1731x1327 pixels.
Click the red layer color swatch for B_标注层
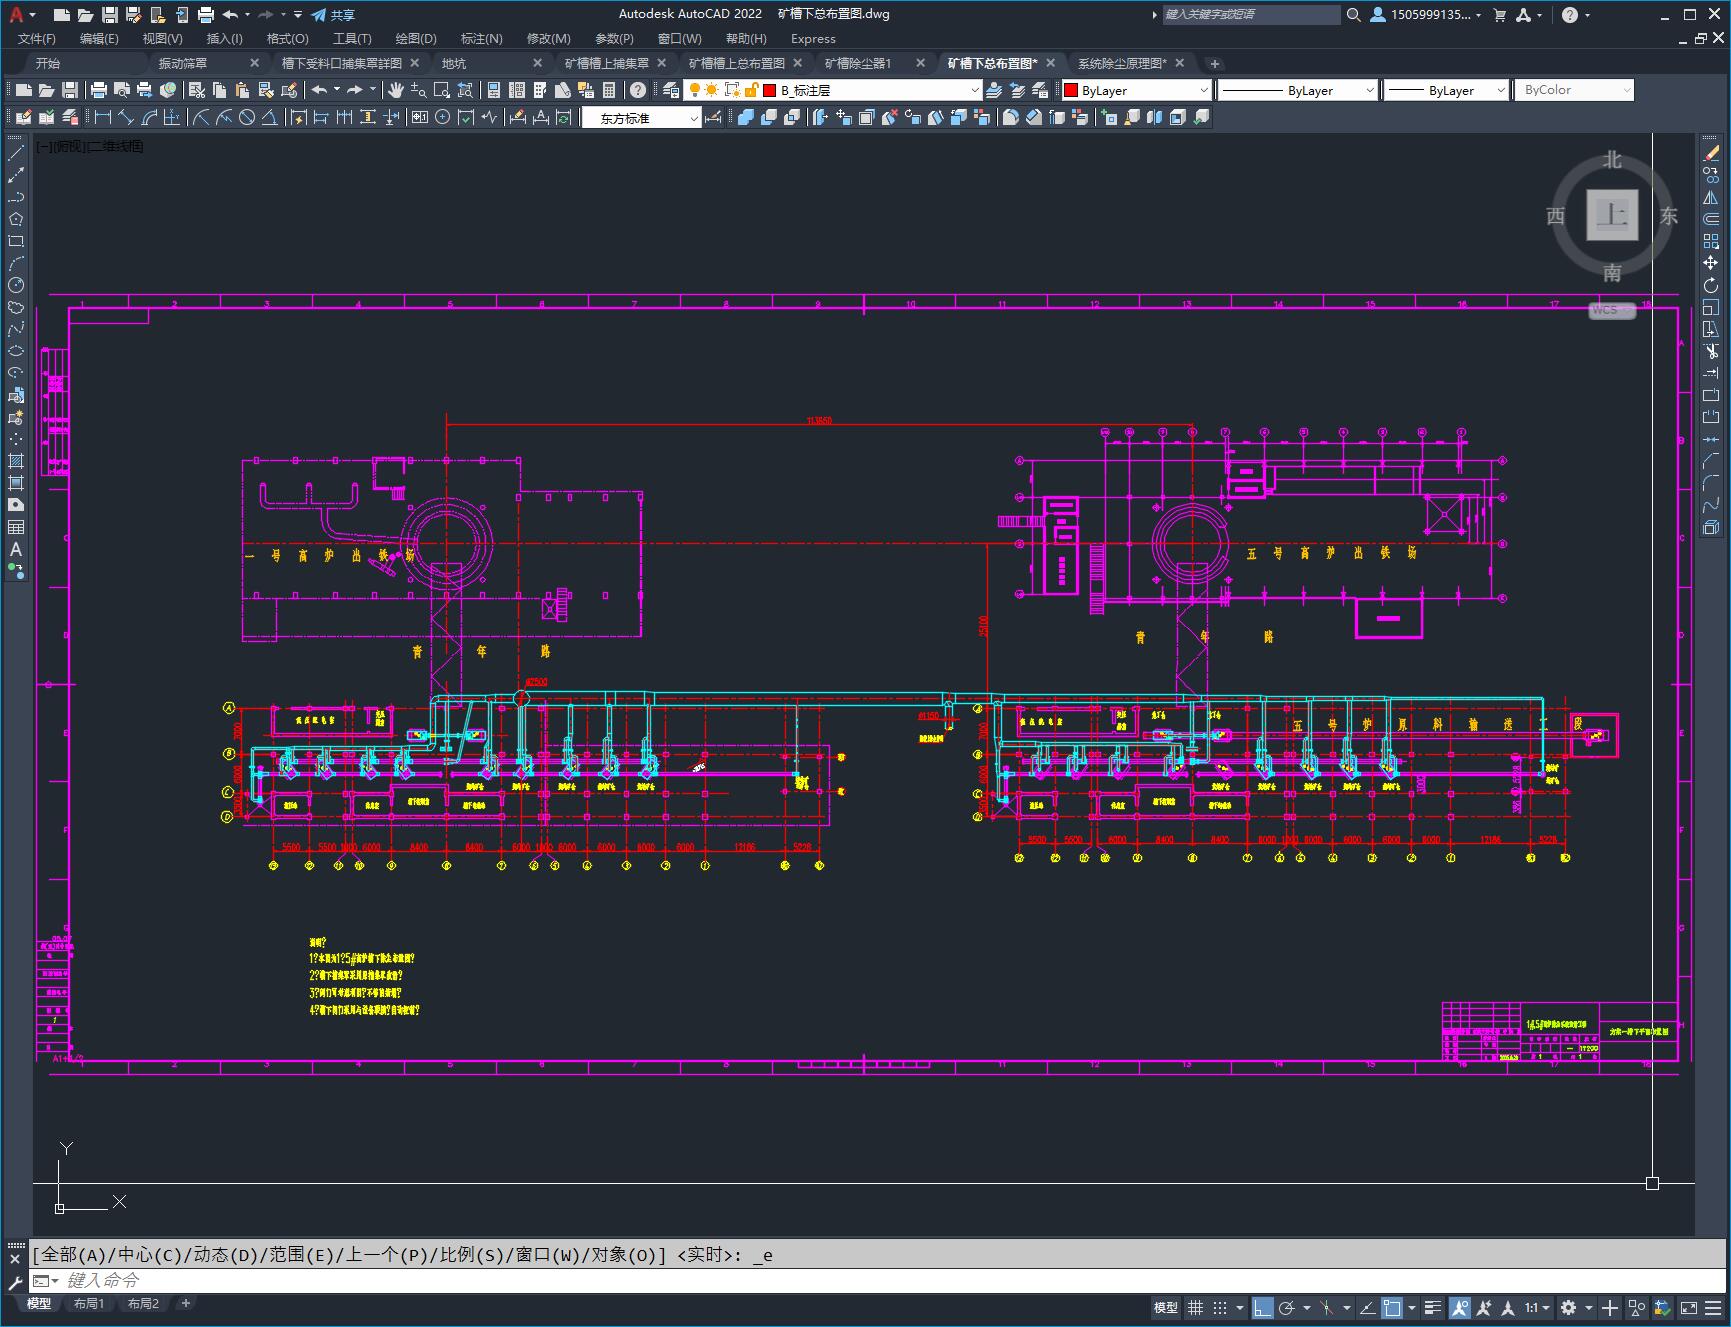[x=770, y=90]
